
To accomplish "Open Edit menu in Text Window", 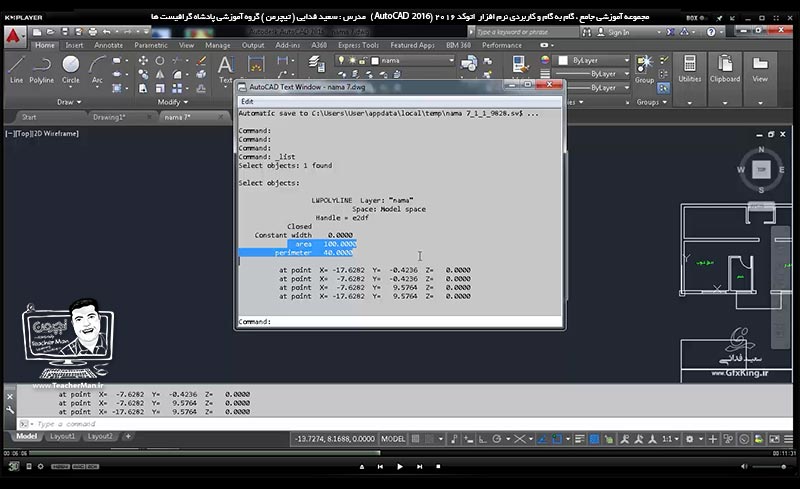I will (x=247, y=102).
